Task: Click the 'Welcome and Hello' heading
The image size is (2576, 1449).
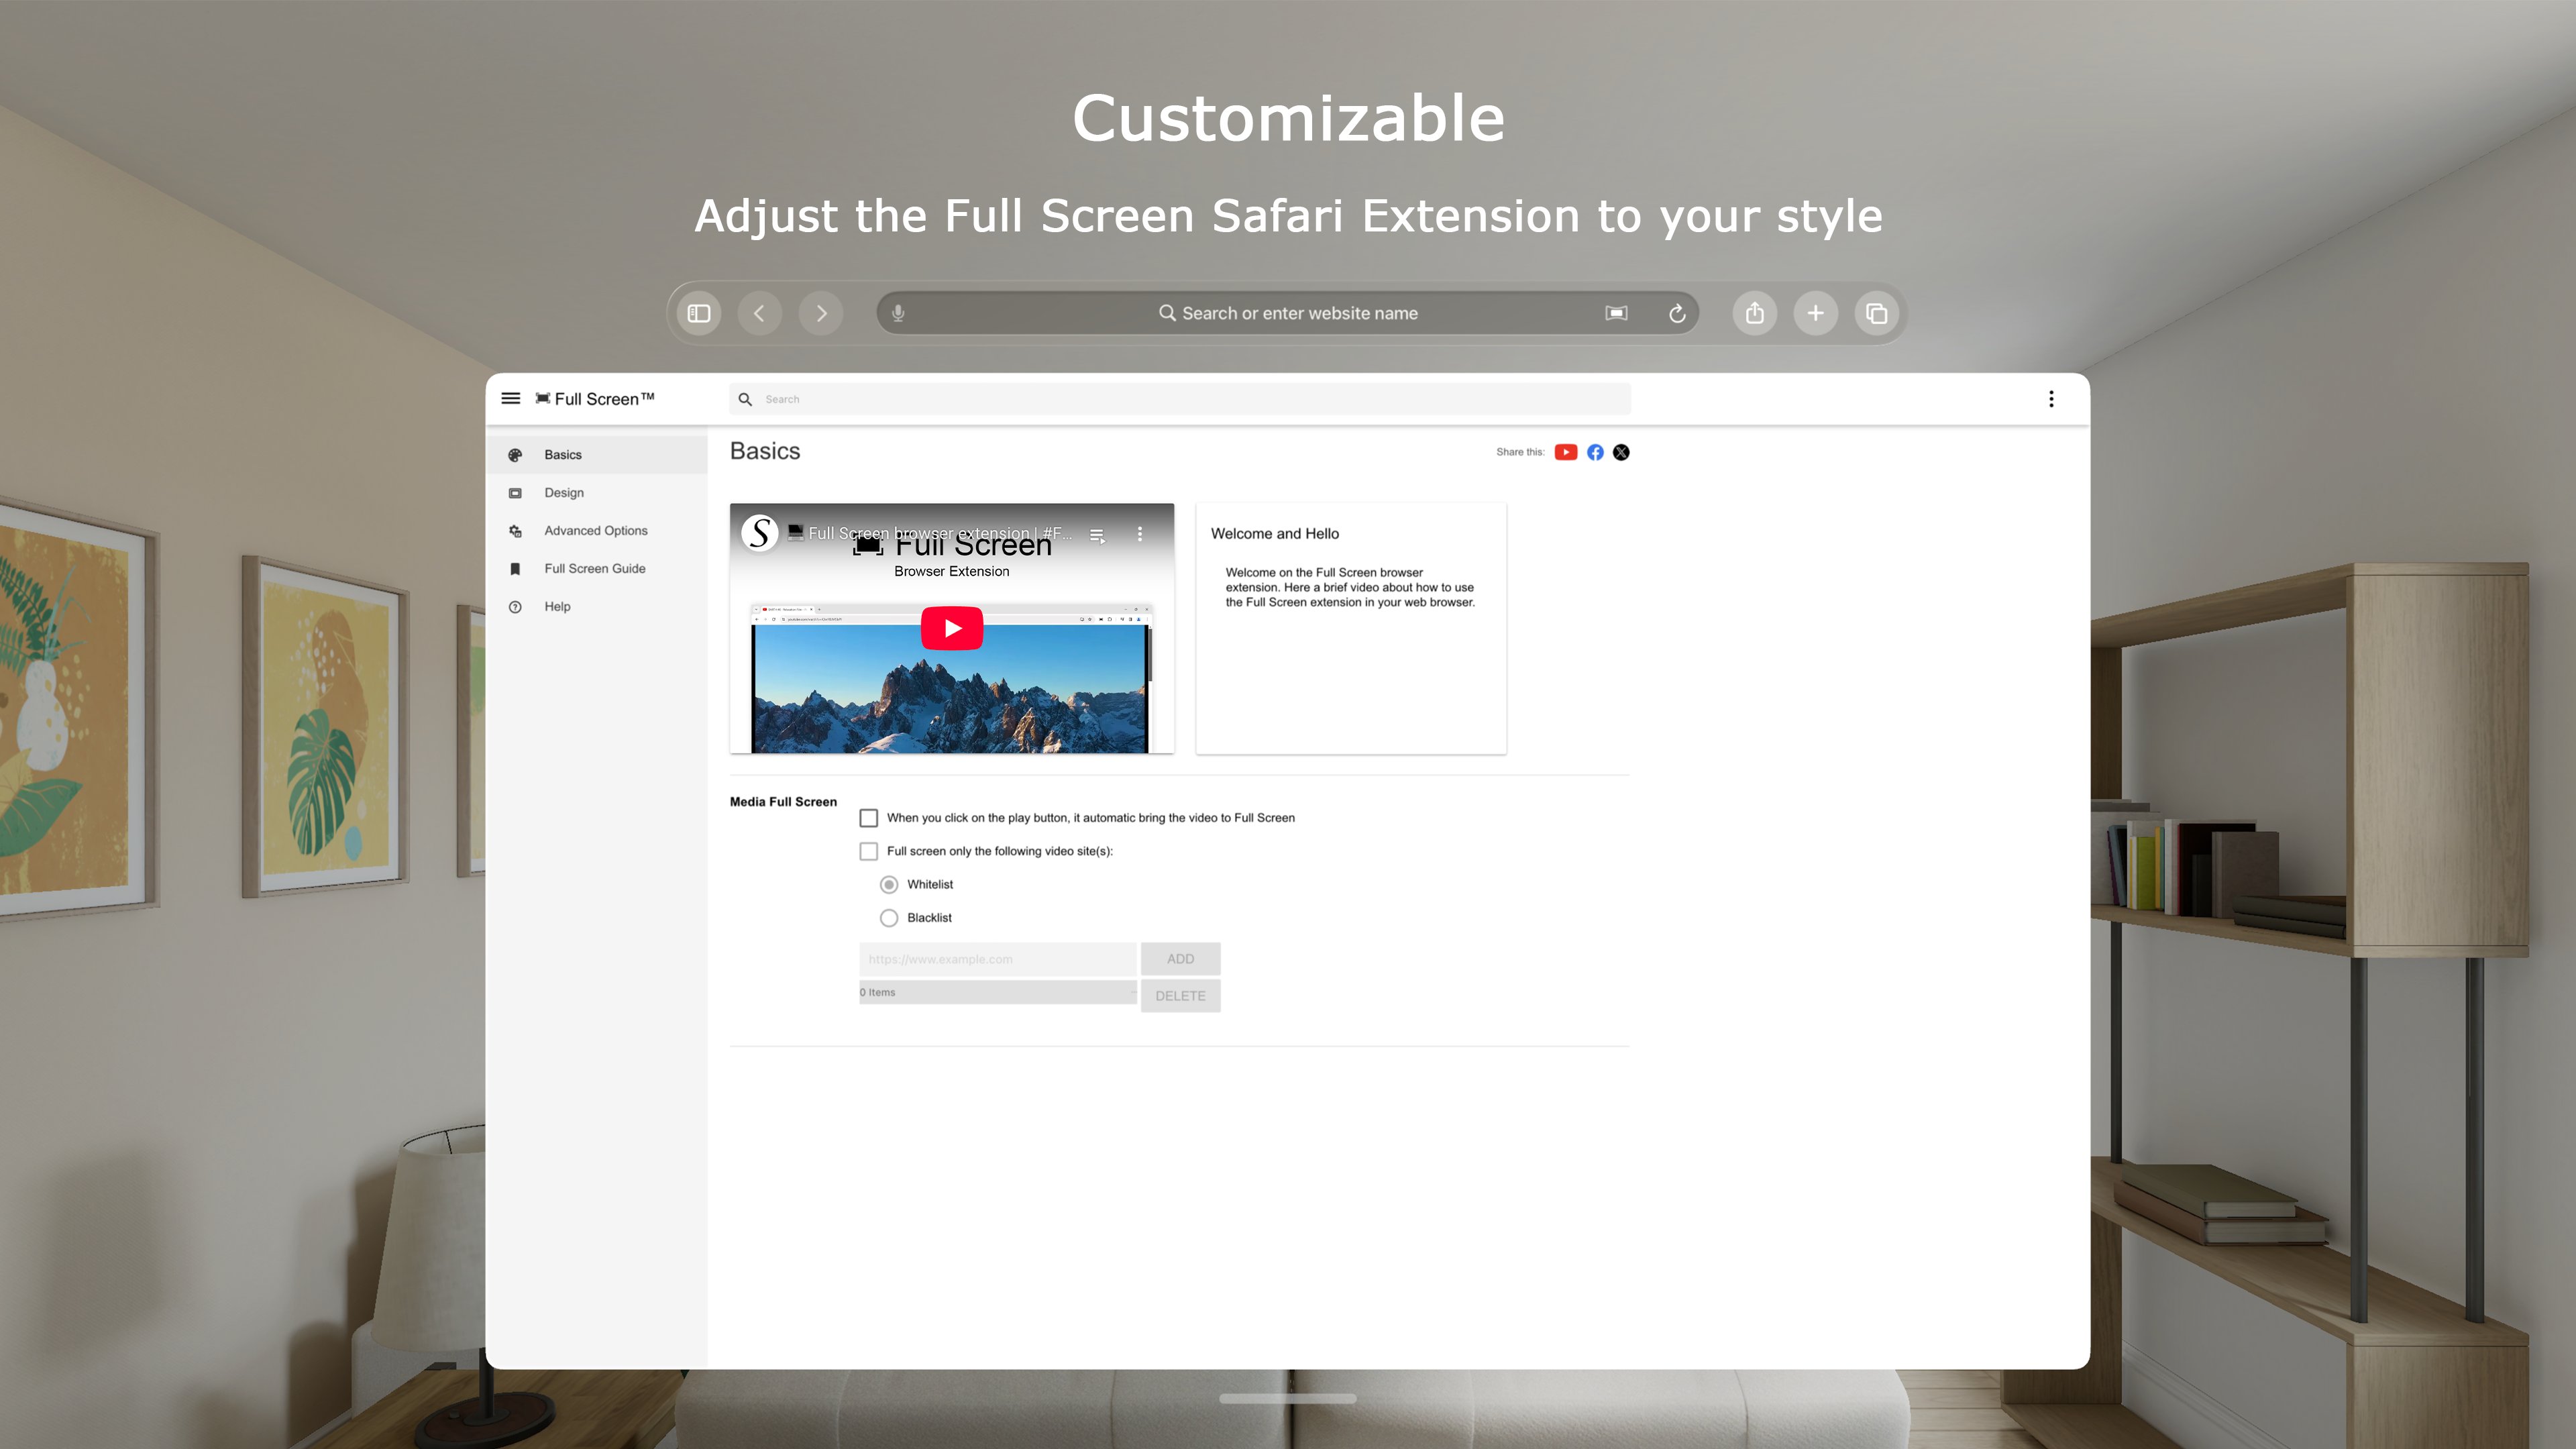Action: tap(1274, 534)
